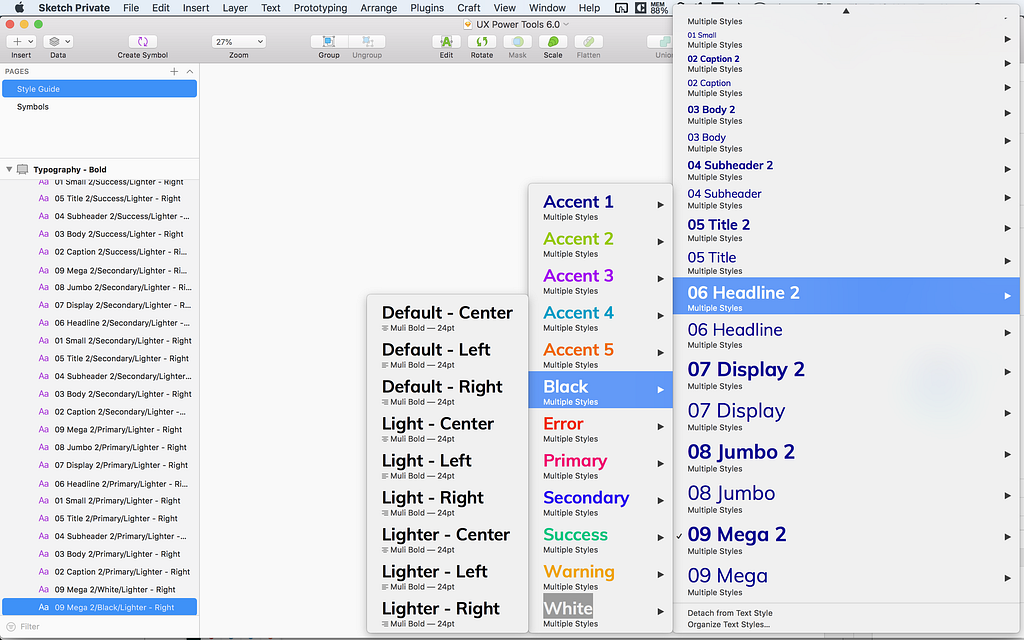This screenshot has width=1024, height=640.
Task: Click the Group layers icon
Action: (329, 42)
